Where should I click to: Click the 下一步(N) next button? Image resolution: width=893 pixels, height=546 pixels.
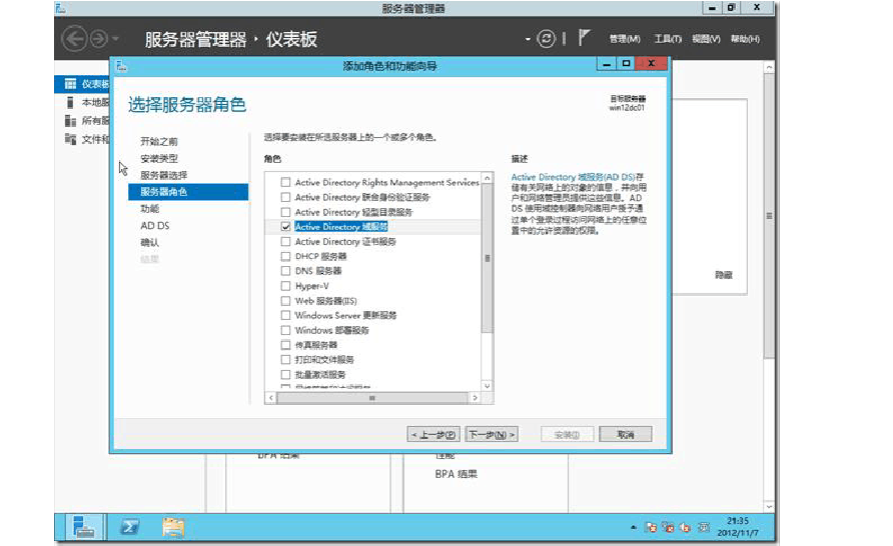(492, 435)
